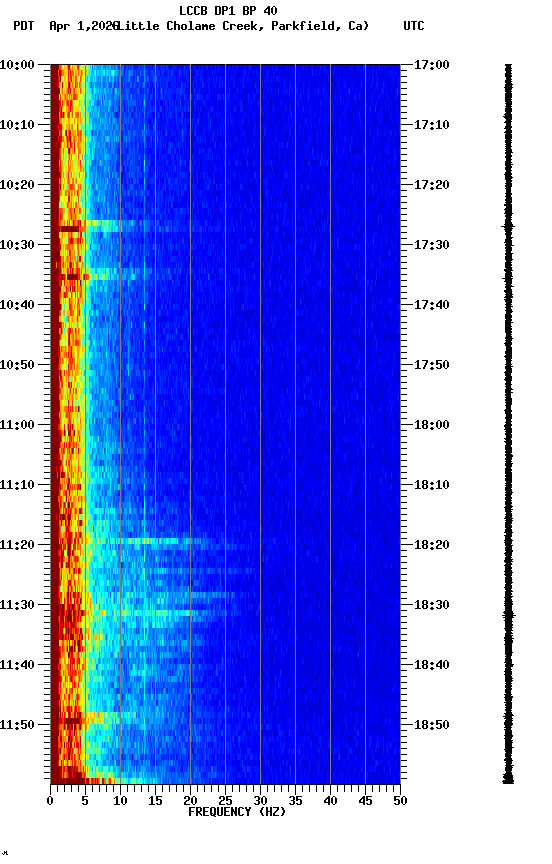Image resolution: width=552 pixels, height=864 pixels.
Task: Click the '11:10' PDT time label
Action: pos(17,485)
